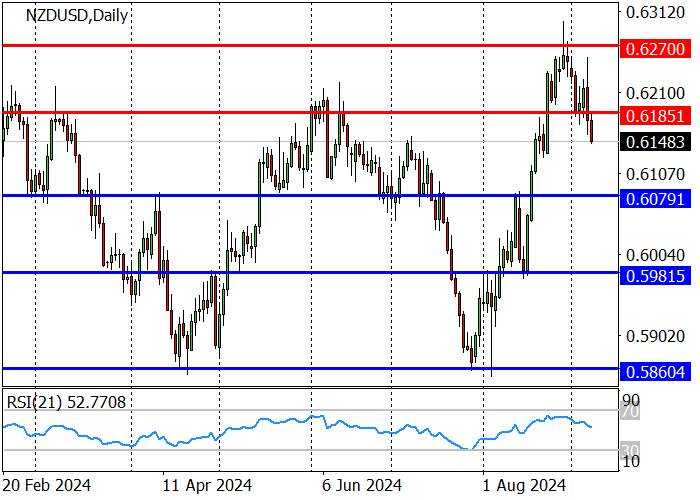This screenshot has height=500, width=700.
Task: Select the 0.58604 blue support price label
Action: pos(655,371)
